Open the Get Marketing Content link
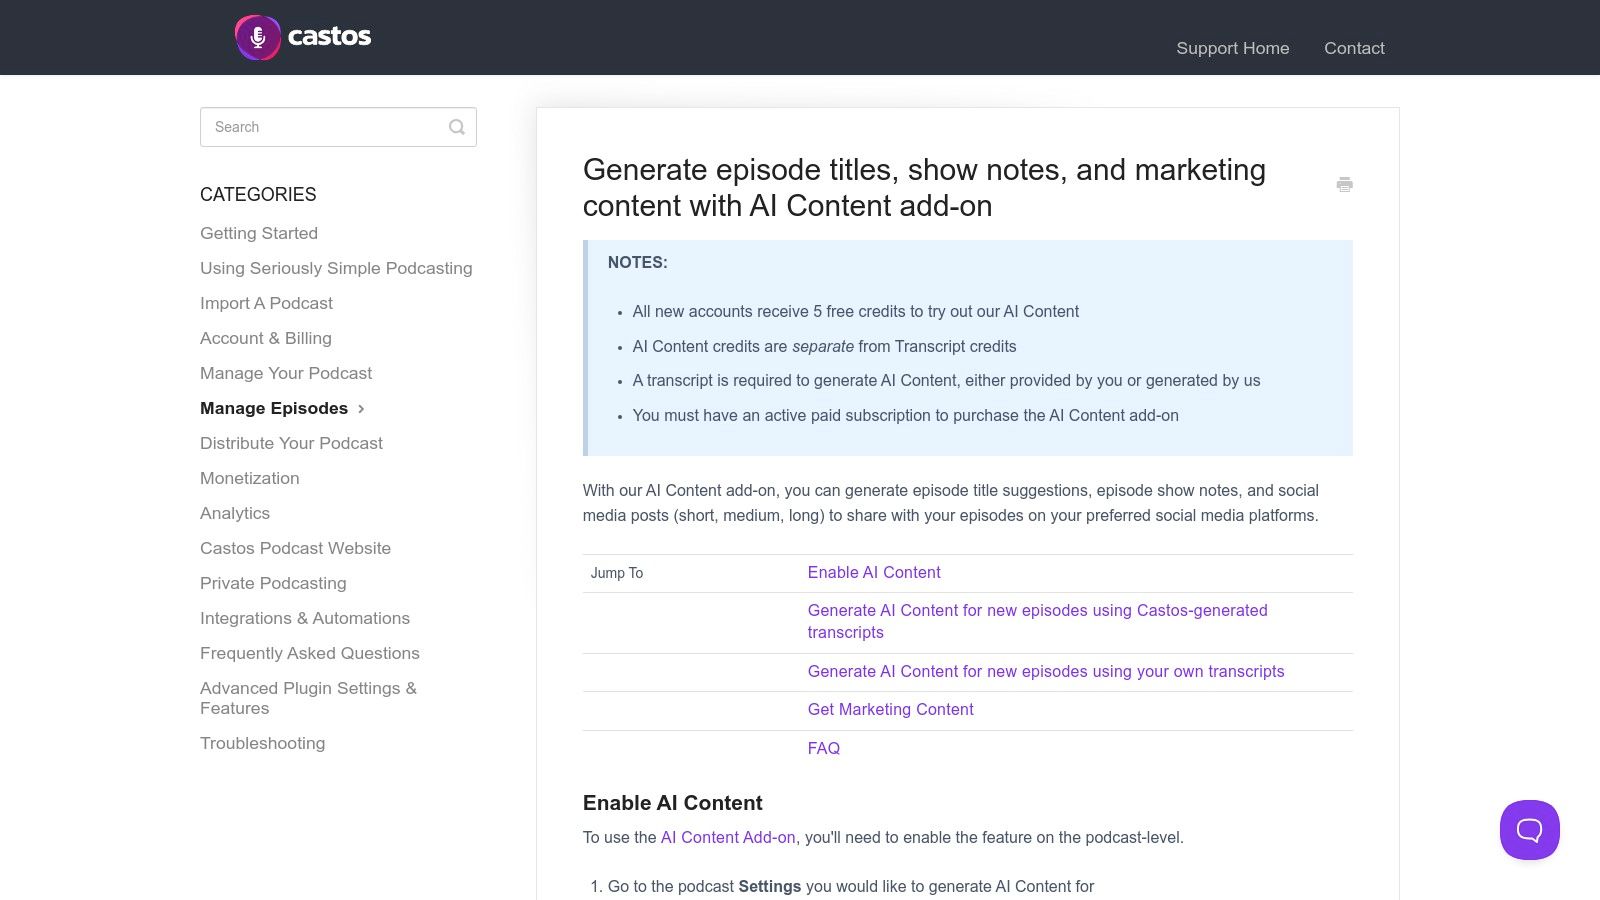The image size is (1600, 900). point(890,709)
